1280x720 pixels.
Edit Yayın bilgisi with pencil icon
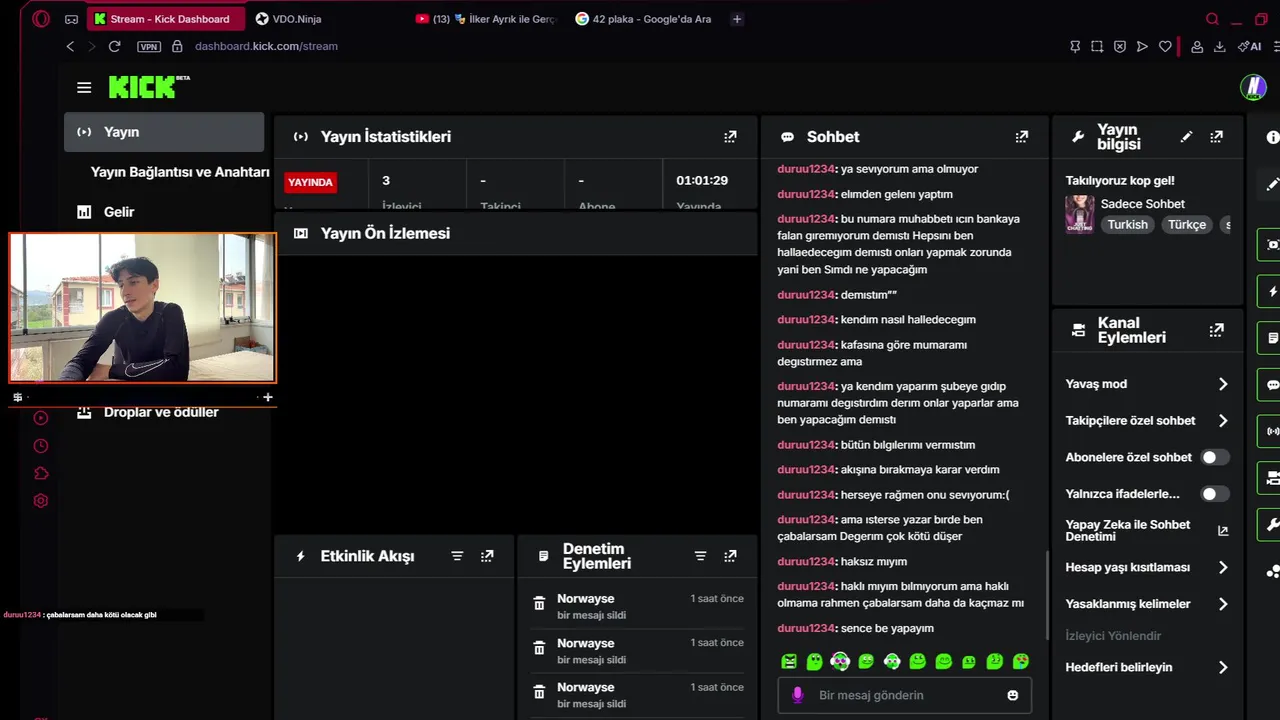coord(1186,137)
